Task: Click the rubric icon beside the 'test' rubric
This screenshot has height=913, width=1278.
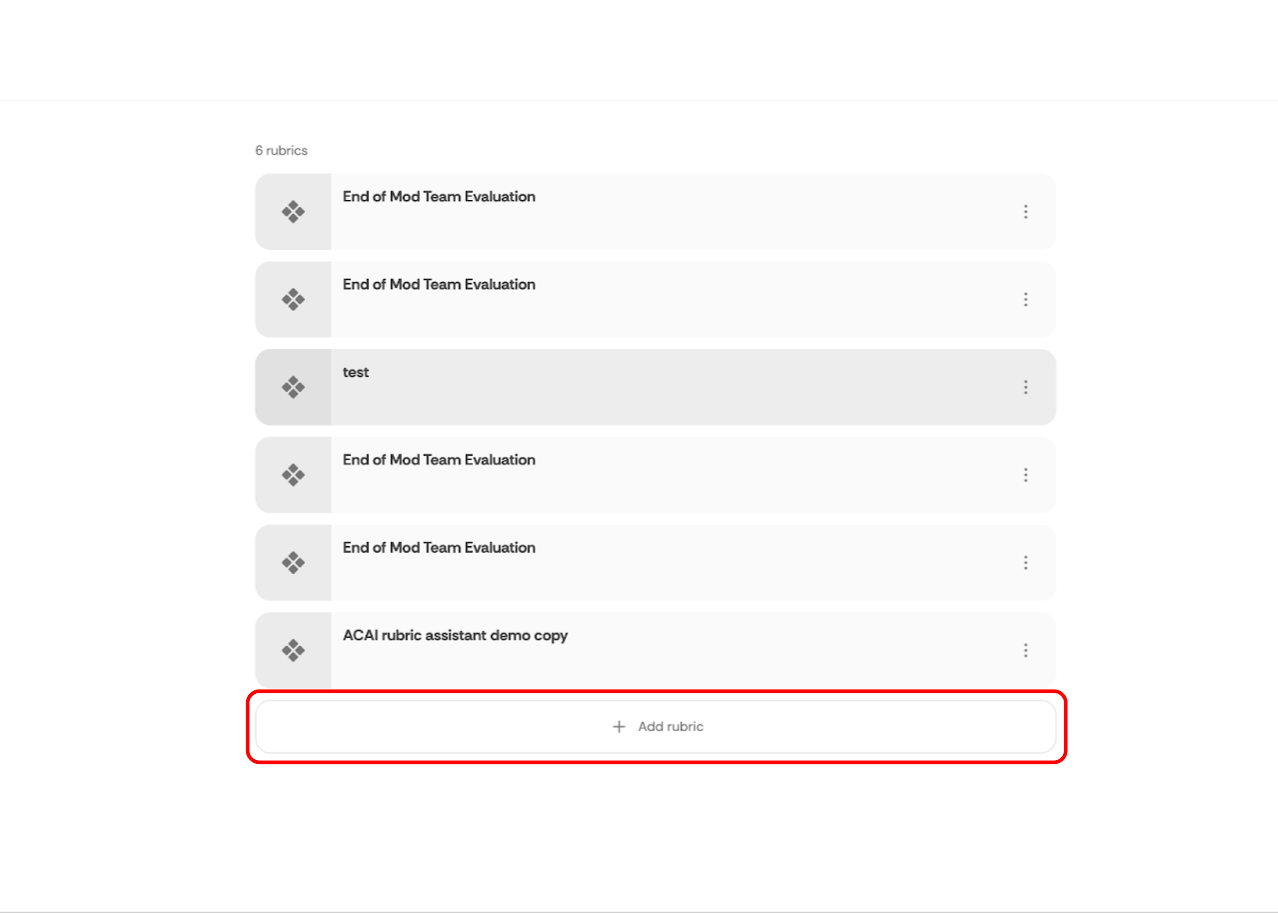Action: coord(293,387)
